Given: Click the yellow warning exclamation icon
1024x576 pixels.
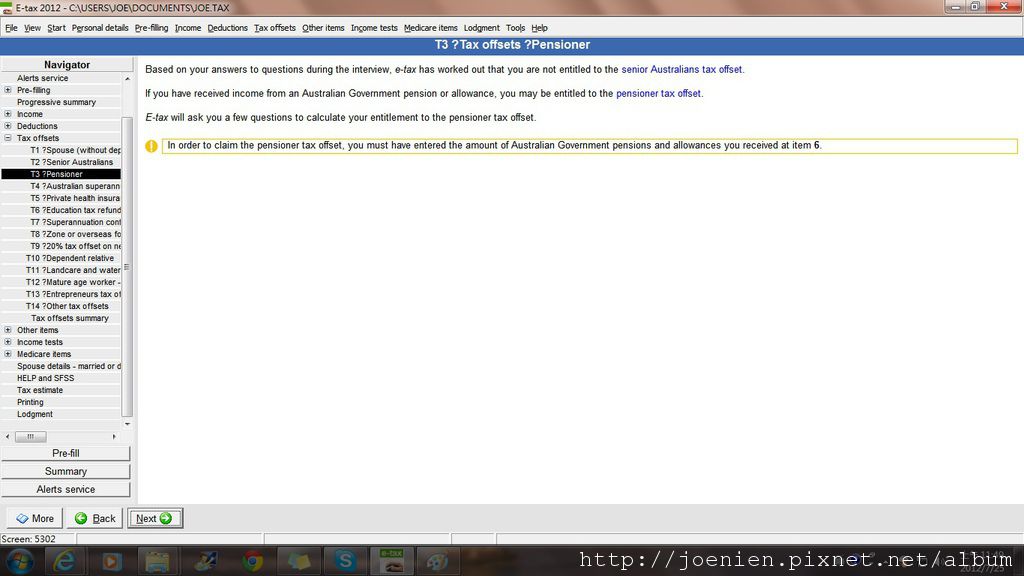Looking at the screenshot, I should tap(152, 146).
